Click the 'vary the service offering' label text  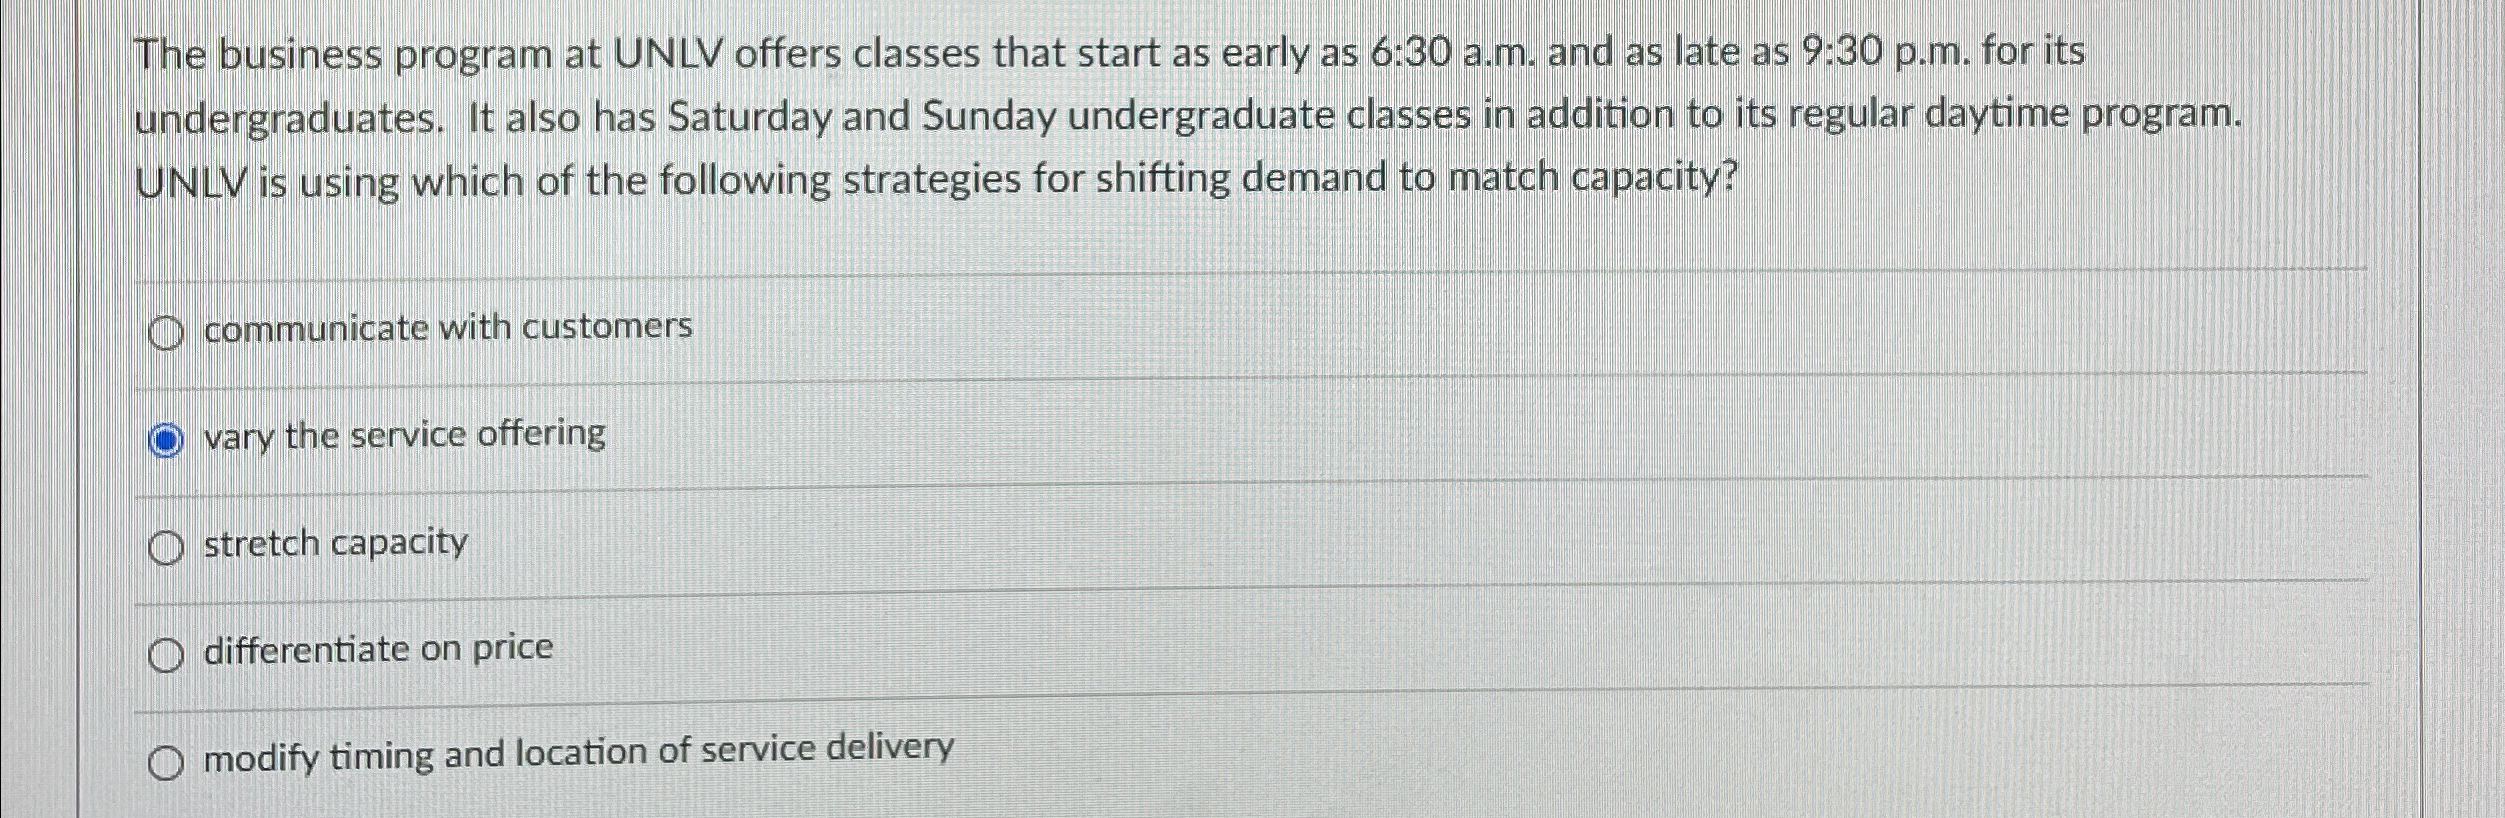[403, 434]
